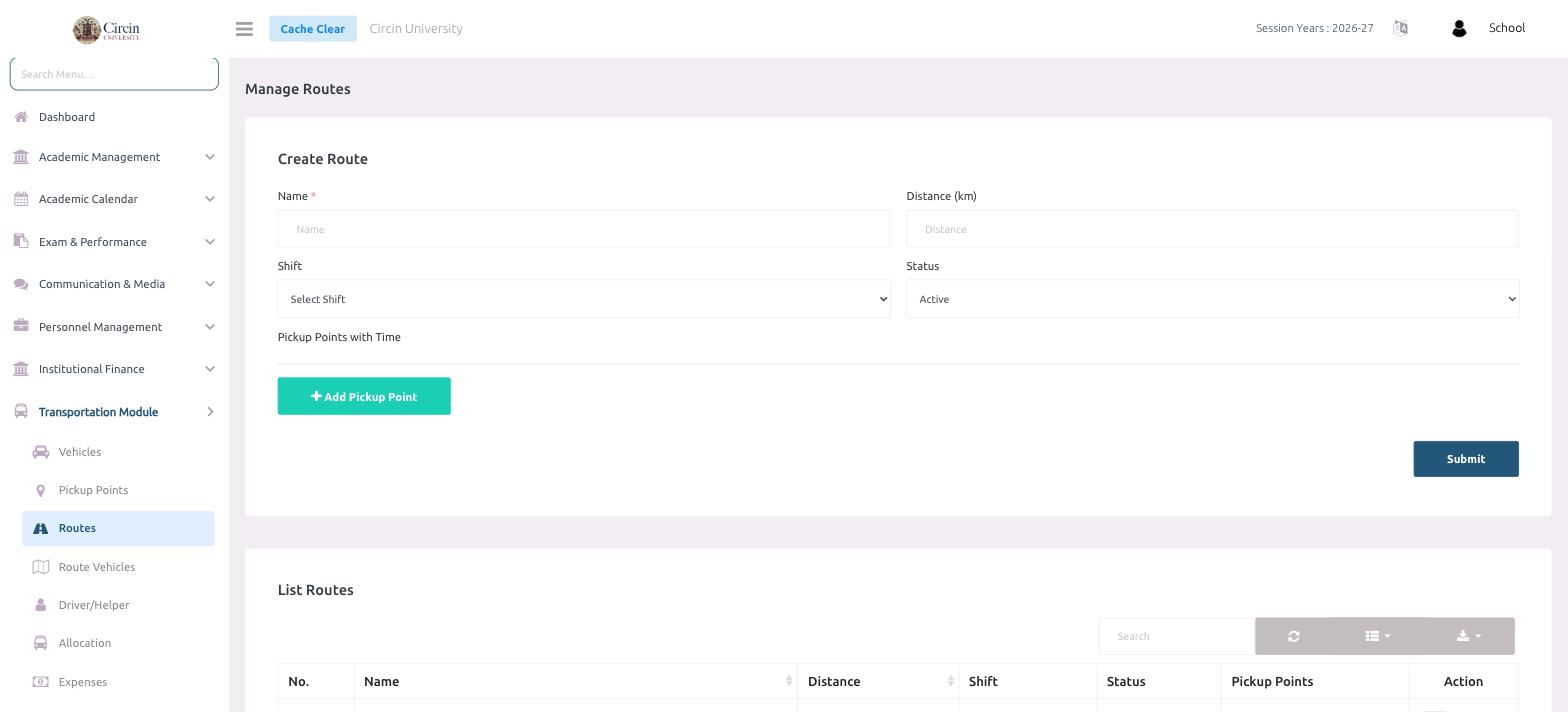Focus the List Routes search box

point(1177,636)
